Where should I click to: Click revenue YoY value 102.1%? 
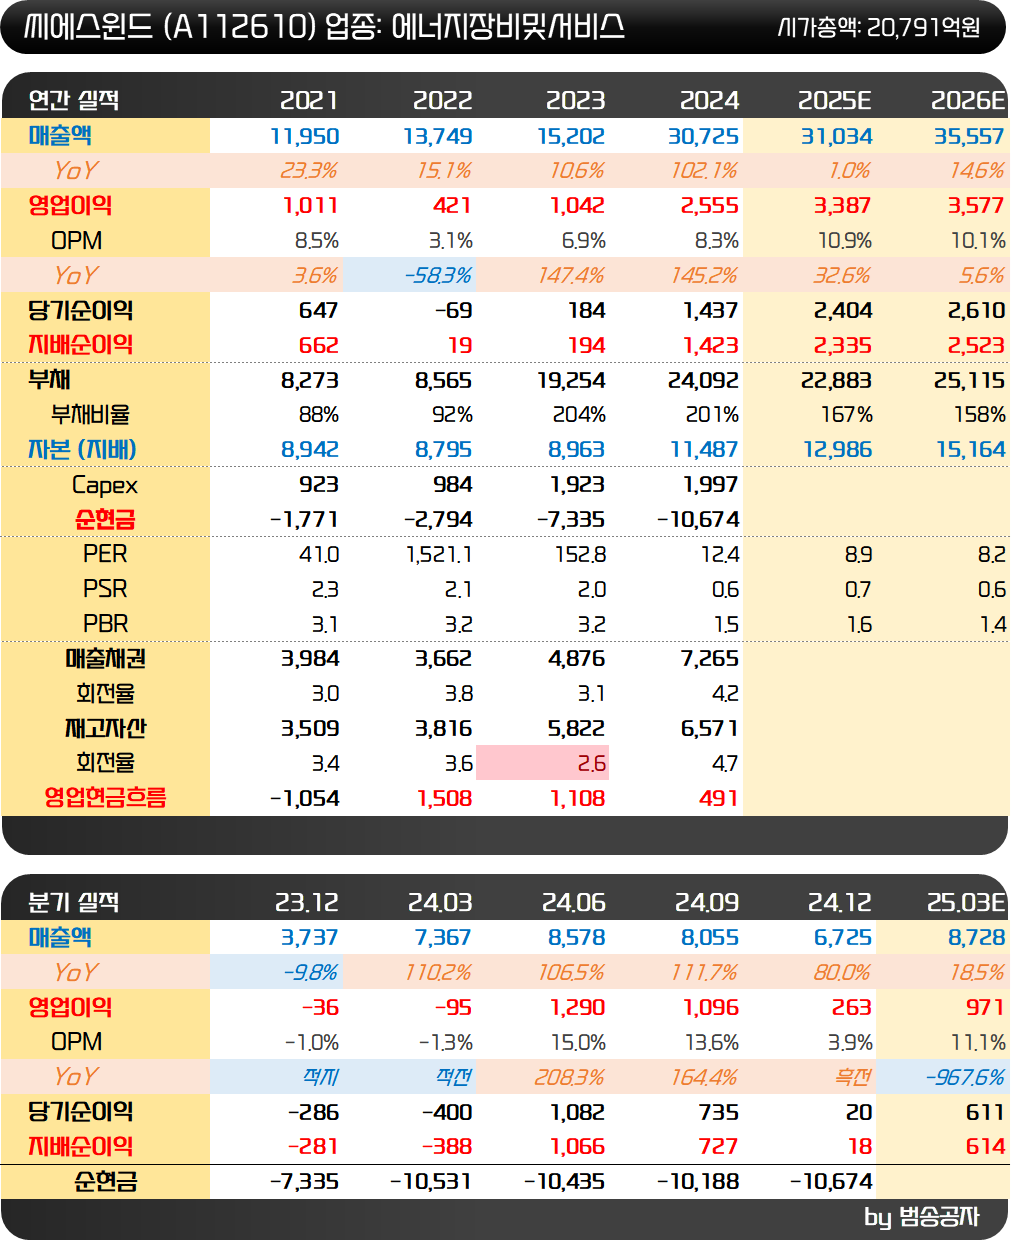pos(704,171)
